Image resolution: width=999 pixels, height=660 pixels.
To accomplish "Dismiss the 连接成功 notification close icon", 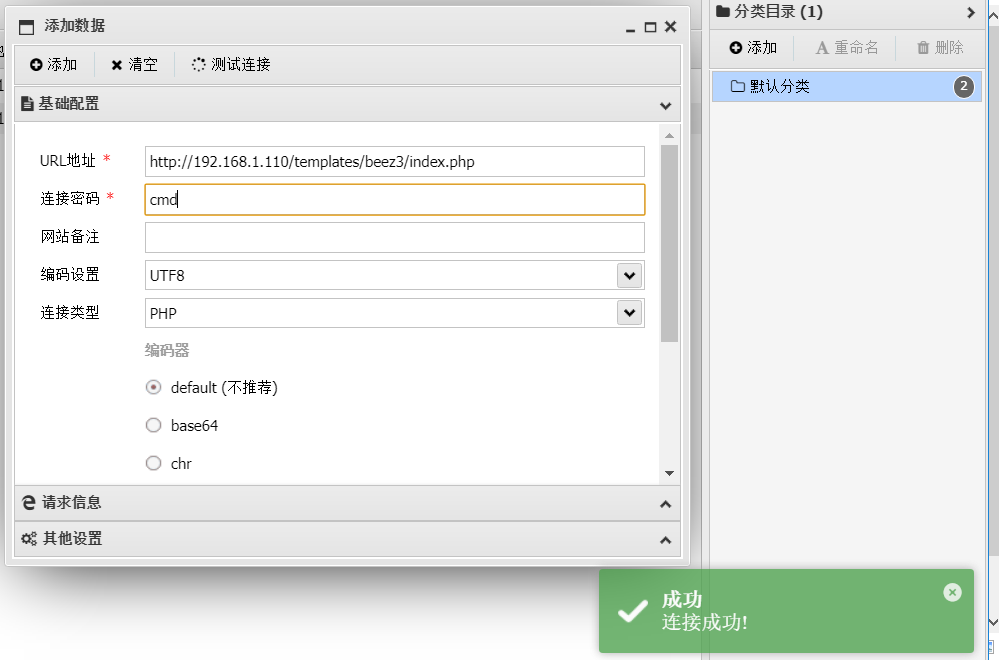I will pos(952,592).
